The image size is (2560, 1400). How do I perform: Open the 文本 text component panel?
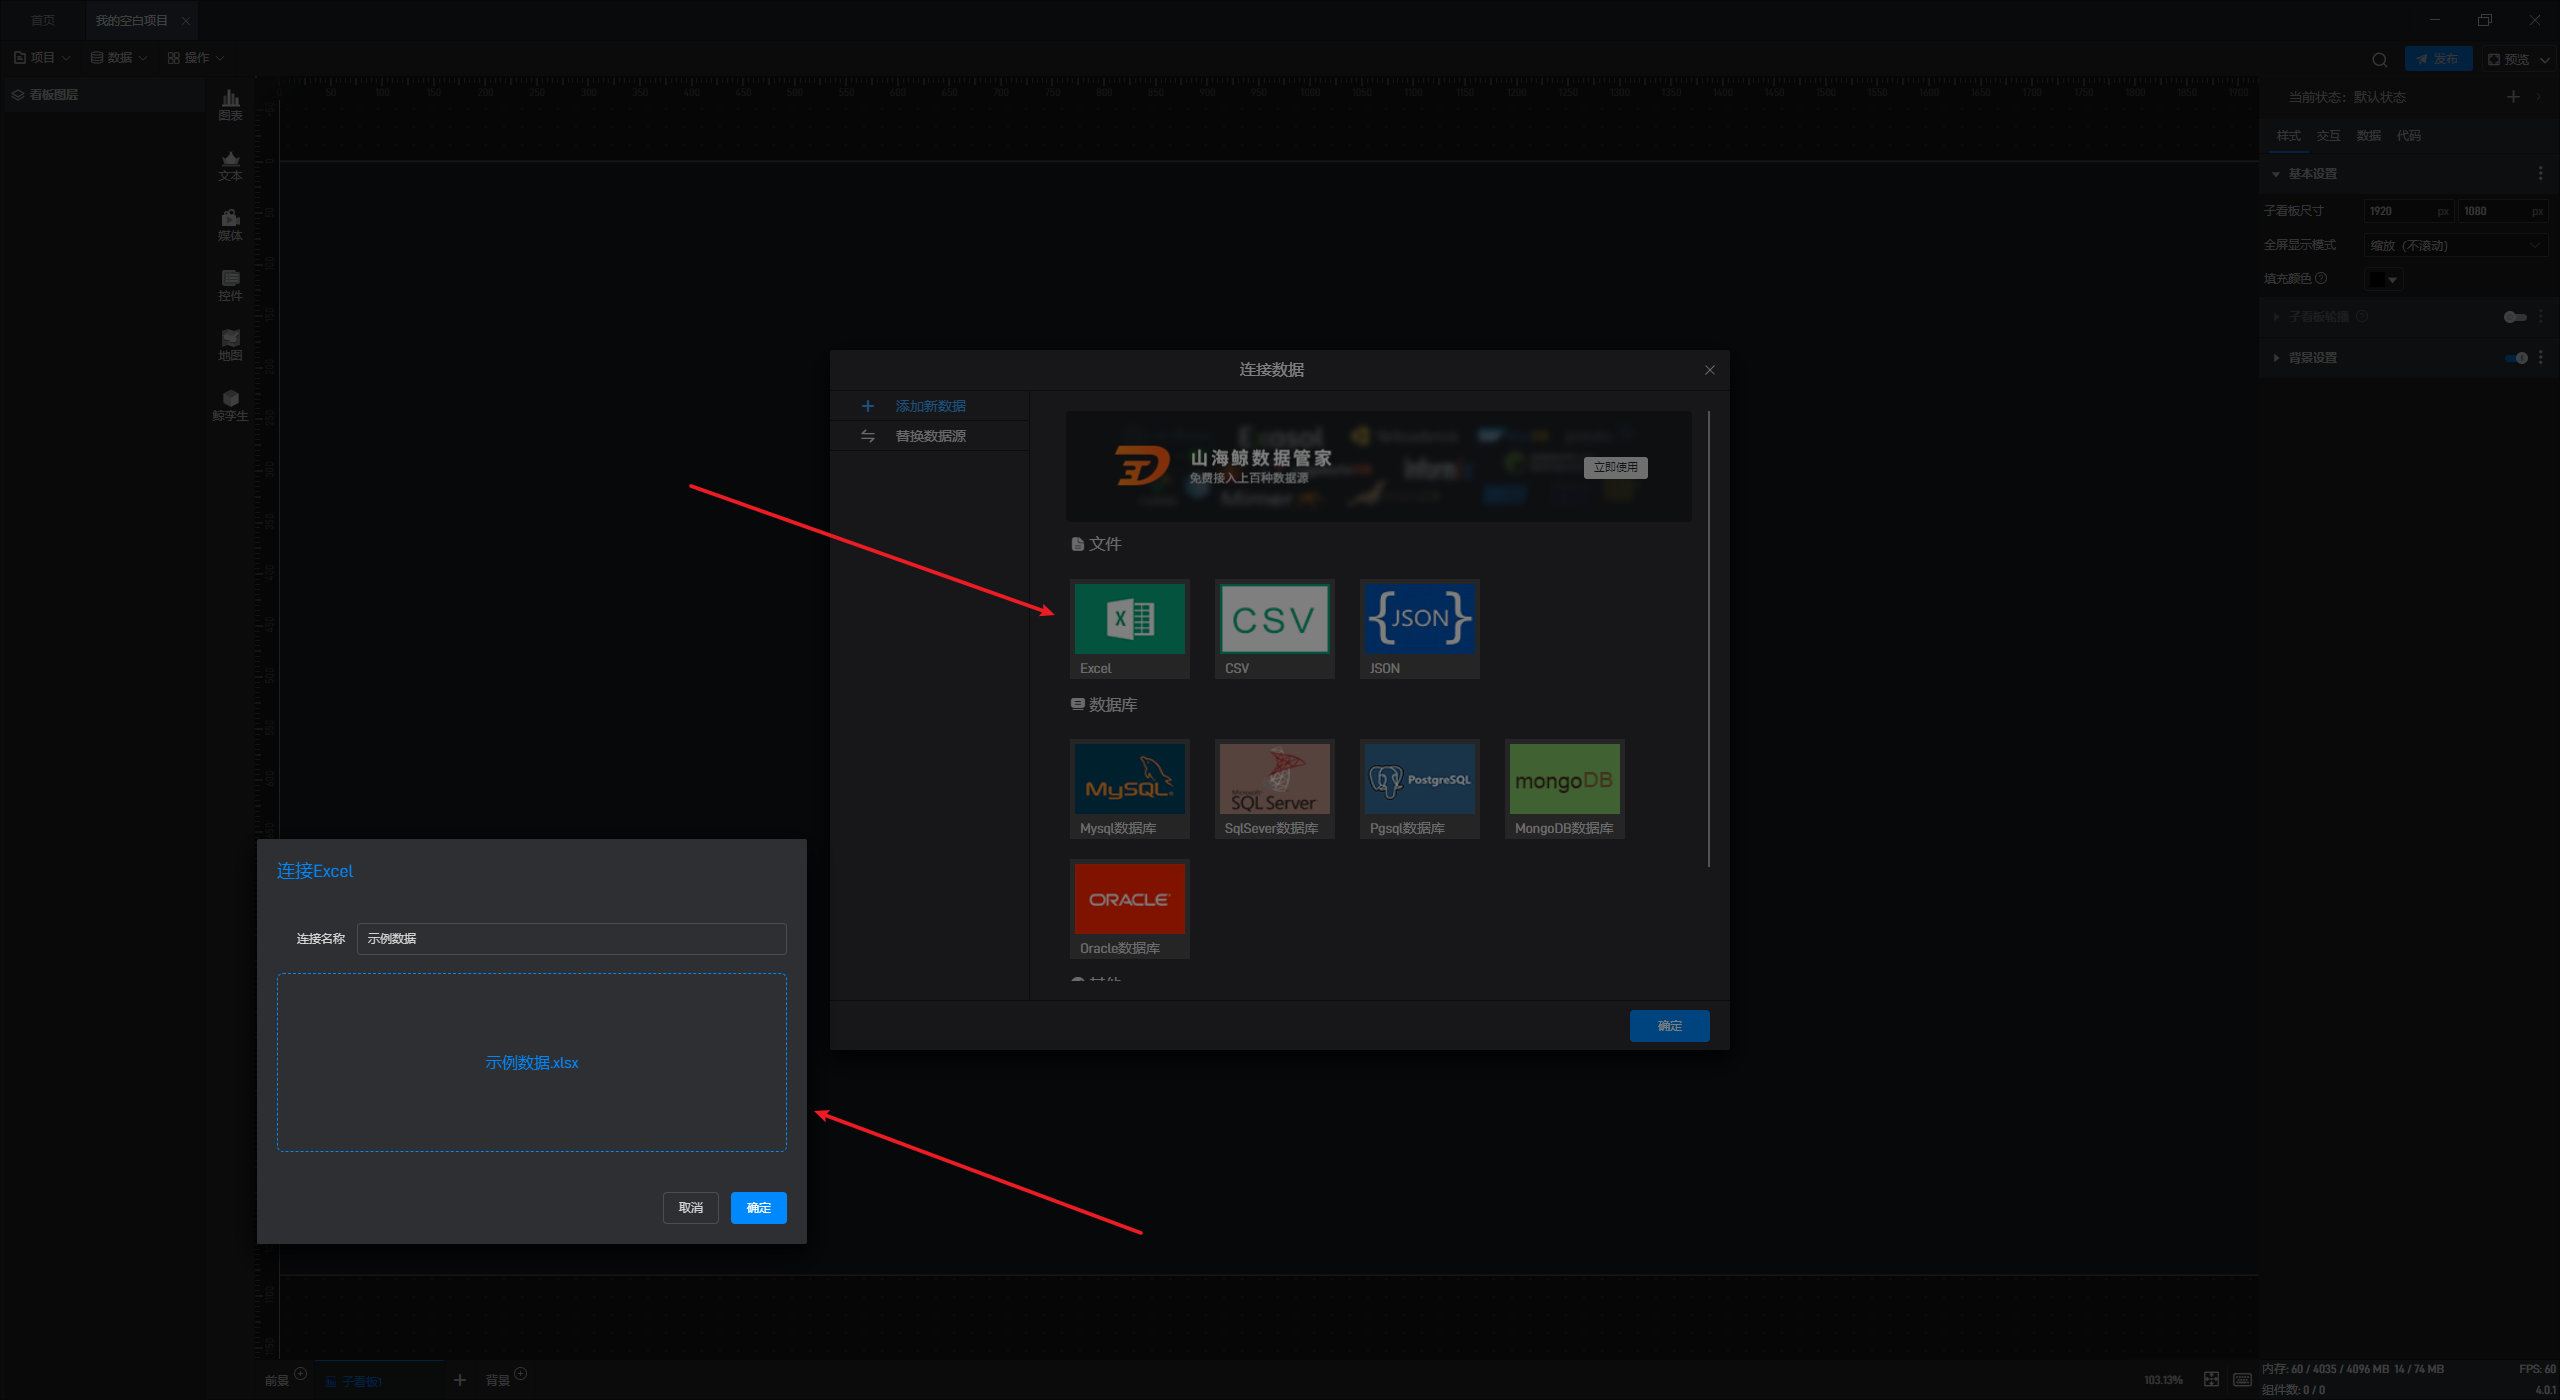(x=230, y=165)
